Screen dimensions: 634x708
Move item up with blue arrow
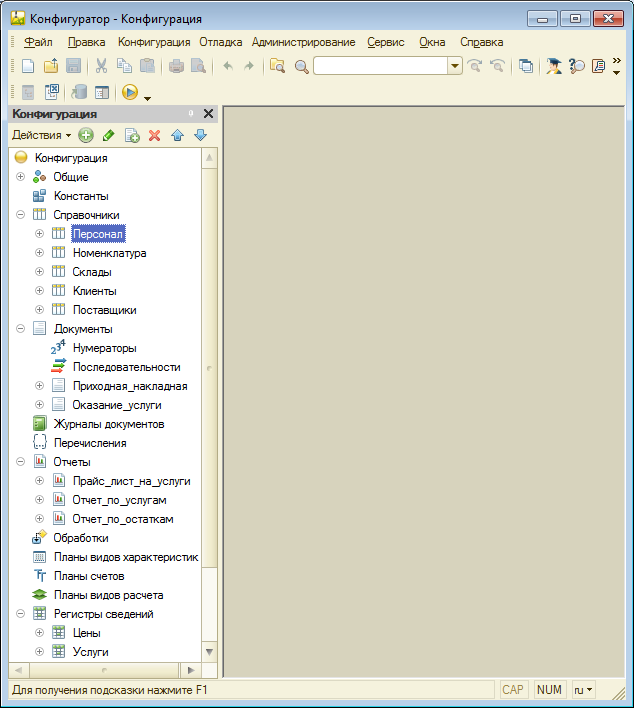pos(177,135)
